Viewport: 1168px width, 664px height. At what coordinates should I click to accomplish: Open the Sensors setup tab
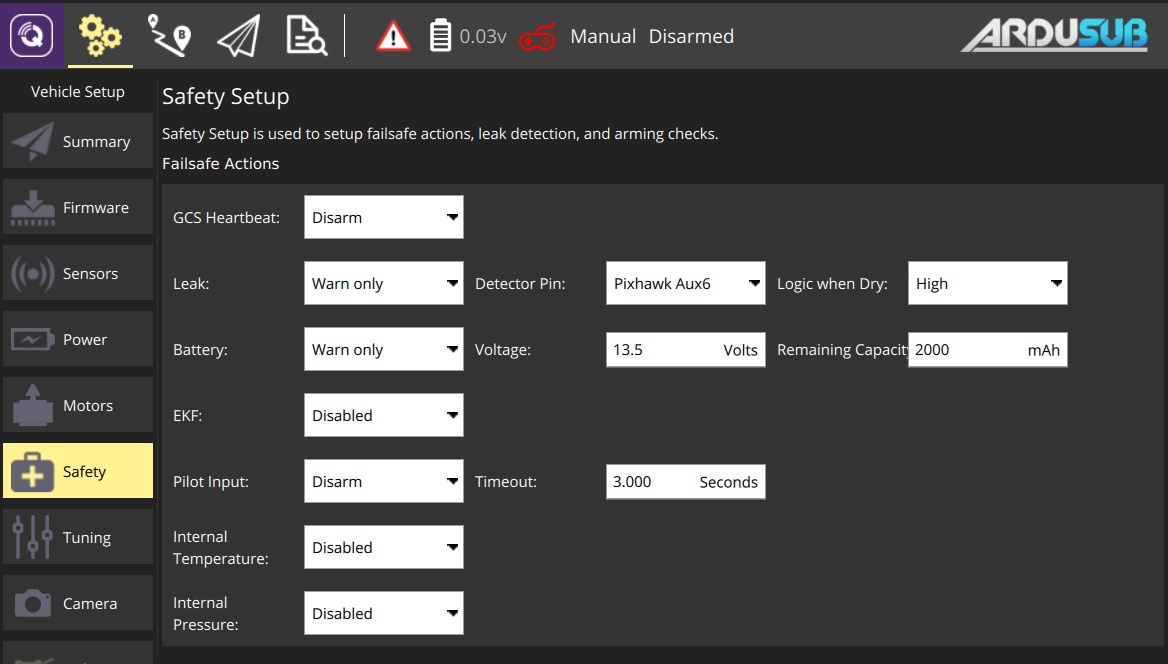(x=78, y=273)
